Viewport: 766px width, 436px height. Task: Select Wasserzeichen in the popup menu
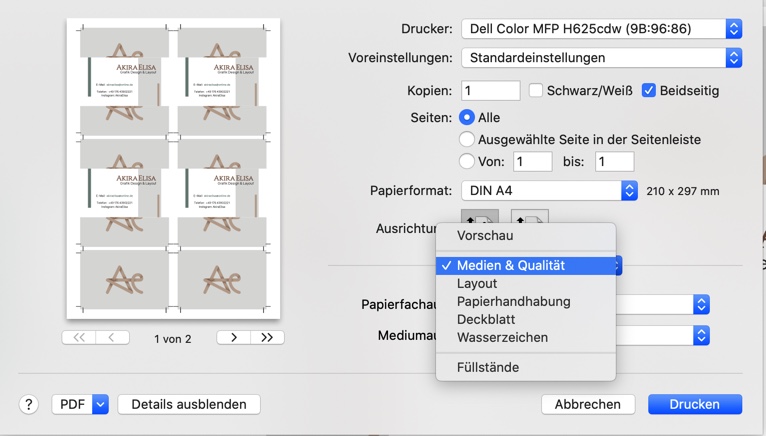pyautogui.click(x=502, y=337)
